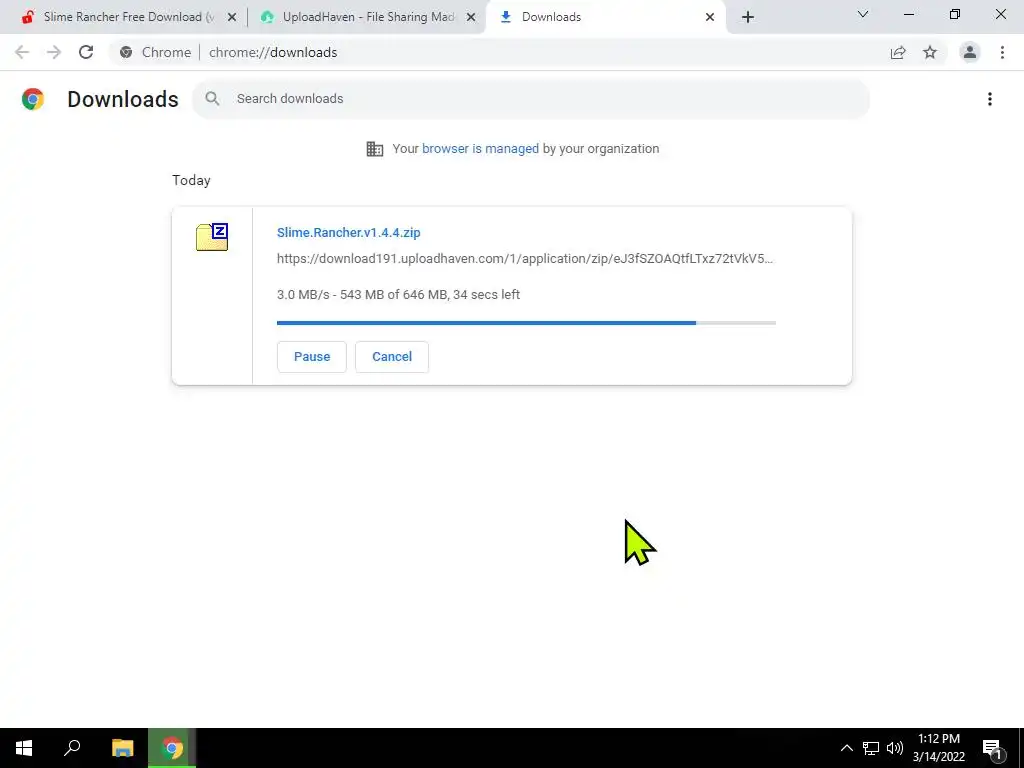The width and height of the screenshot is (1024, 768).
Task: Share this page icon in address bar
Action: coord(898,52)
